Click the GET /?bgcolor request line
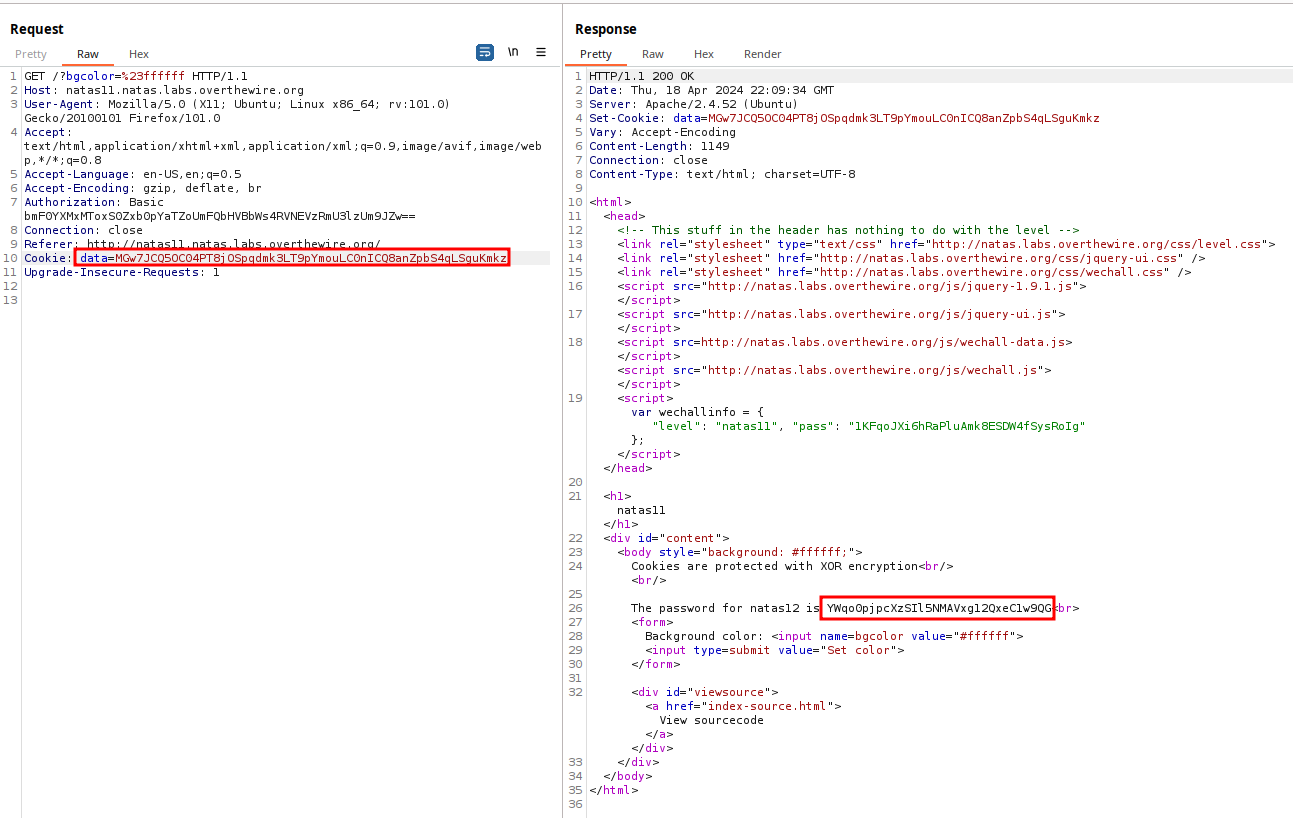This screenshot has width=1293, height=818. 136,76
